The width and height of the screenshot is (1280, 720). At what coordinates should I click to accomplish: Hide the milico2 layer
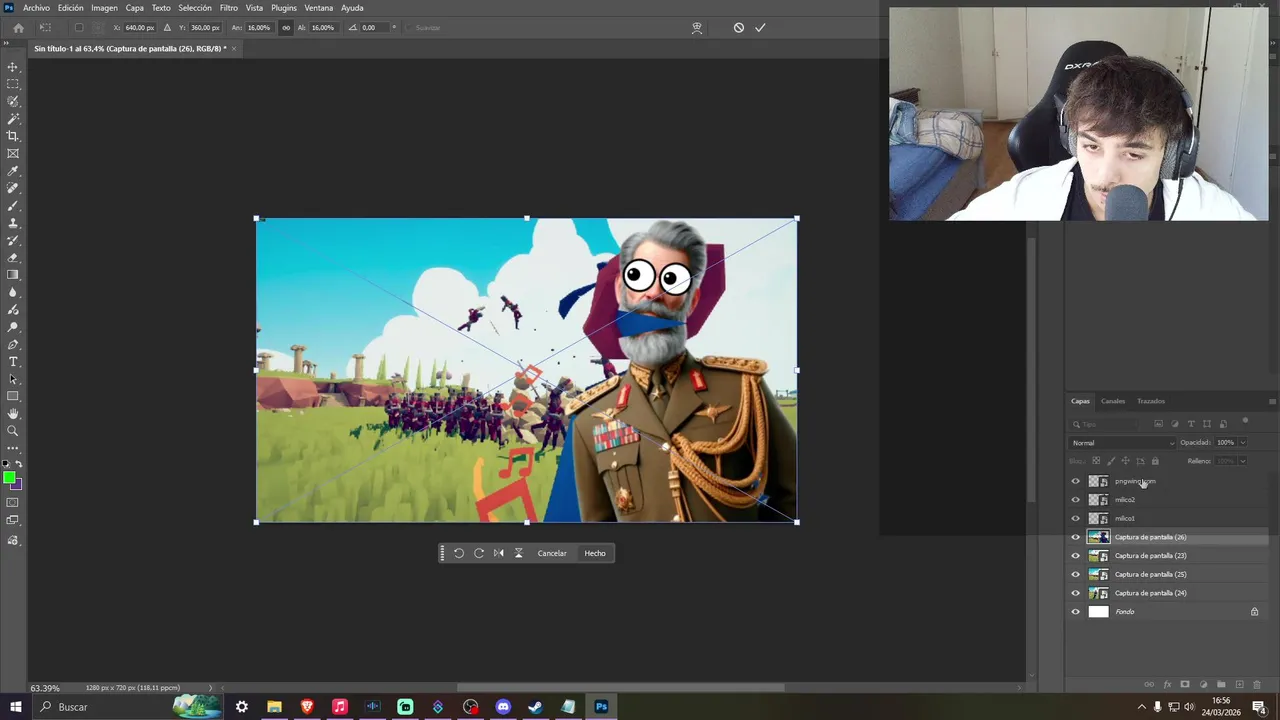tap(1076, 500)
